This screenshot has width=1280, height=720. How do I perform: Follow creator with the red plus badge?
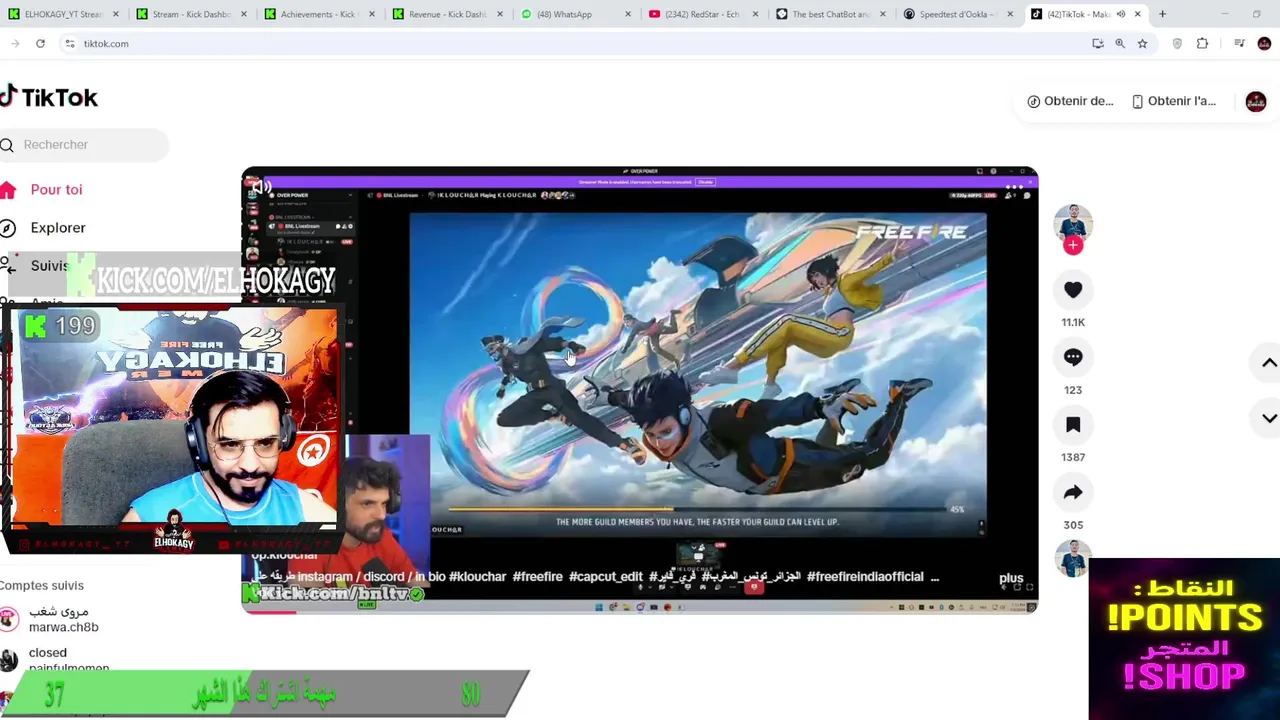(1073, 245)
